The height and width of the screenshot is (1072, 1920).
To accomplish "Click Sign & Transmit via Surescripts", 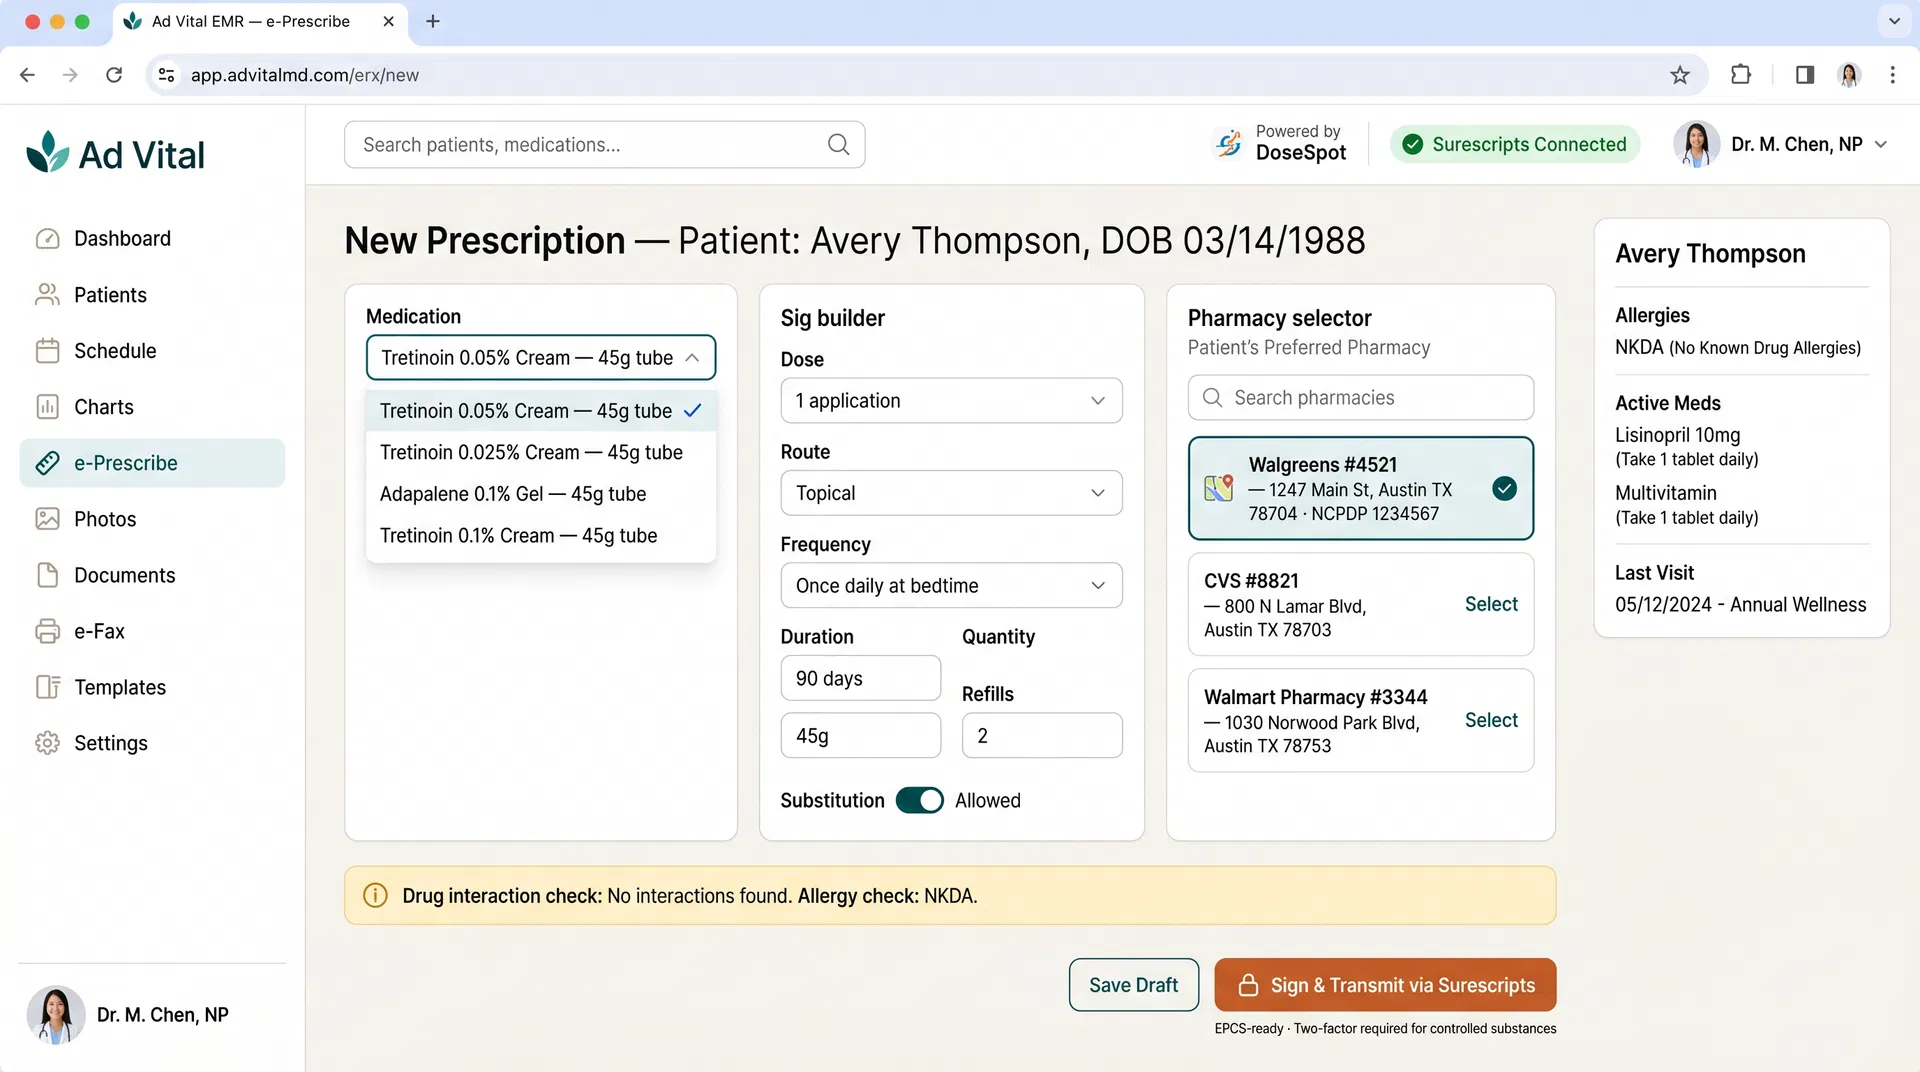I will tap(1384, 985).
